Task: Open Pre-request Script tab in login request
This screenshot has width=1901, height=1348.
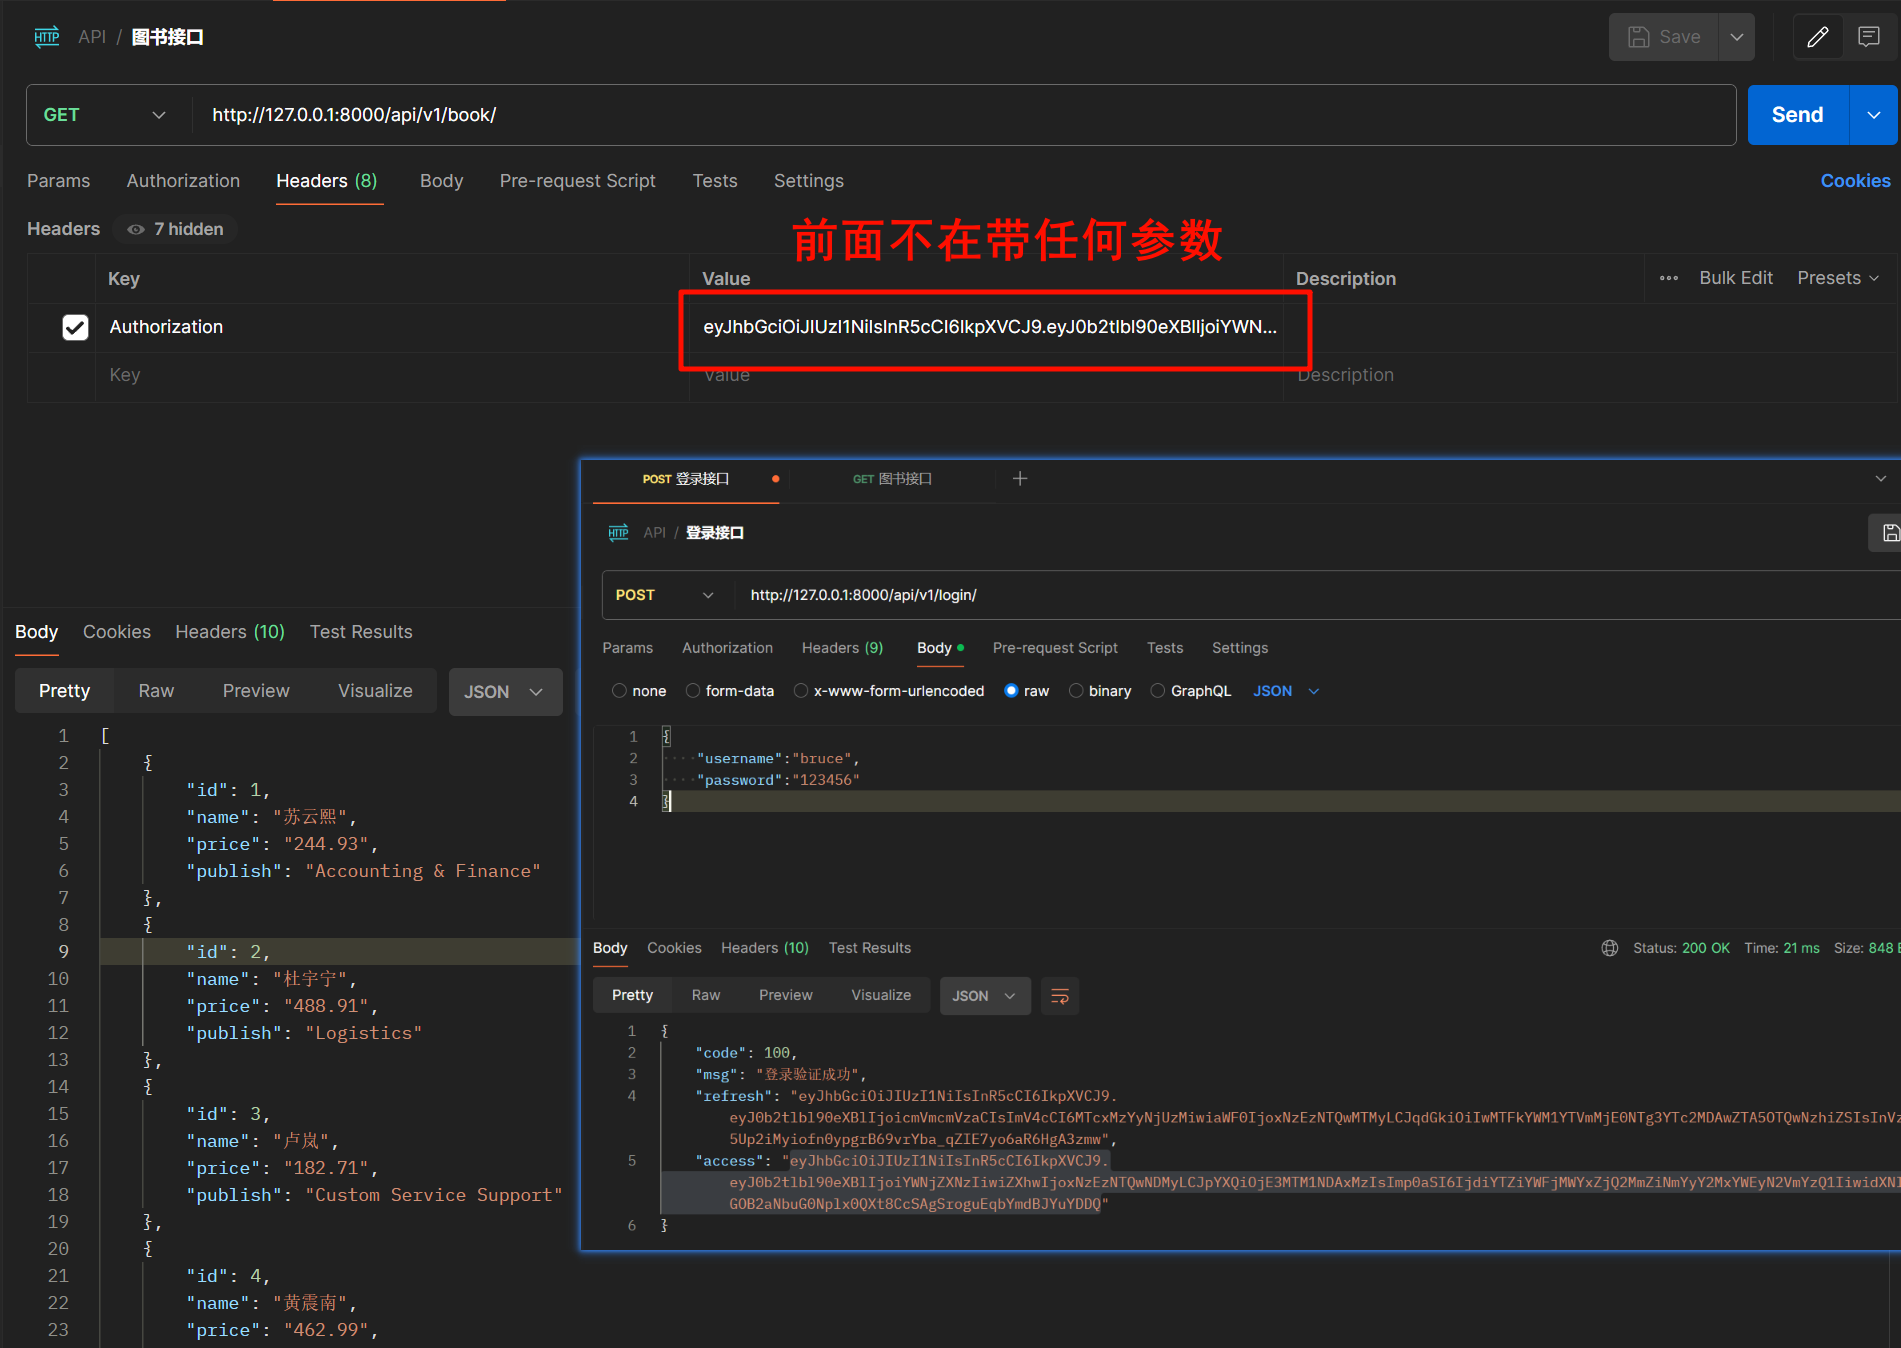Action: click(x=1055, y=648)
